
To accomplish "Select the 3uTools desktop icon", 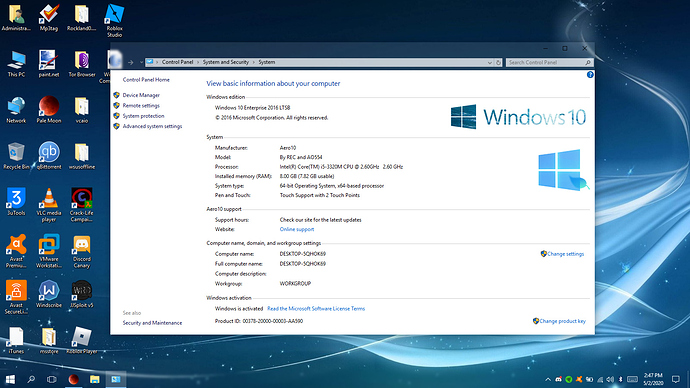I will coord(16,202).
